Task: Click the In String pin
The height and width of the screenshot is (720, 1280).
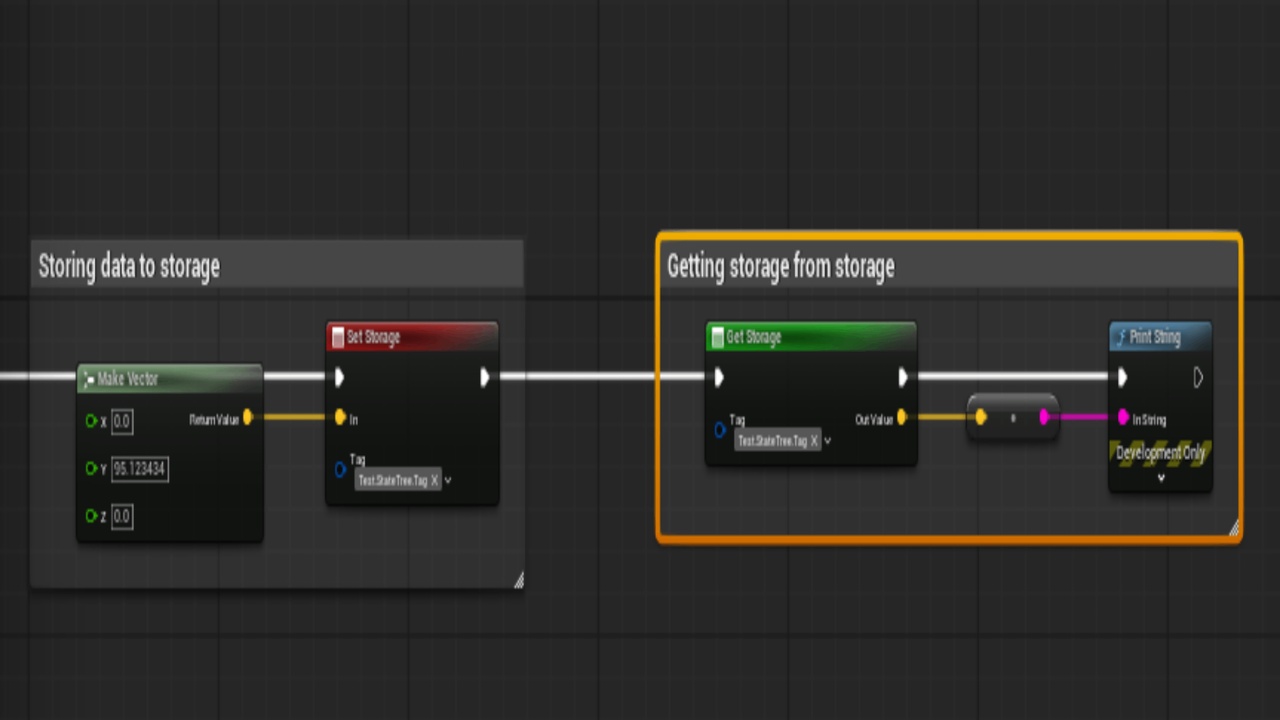Action: [x=1123, y=418]
